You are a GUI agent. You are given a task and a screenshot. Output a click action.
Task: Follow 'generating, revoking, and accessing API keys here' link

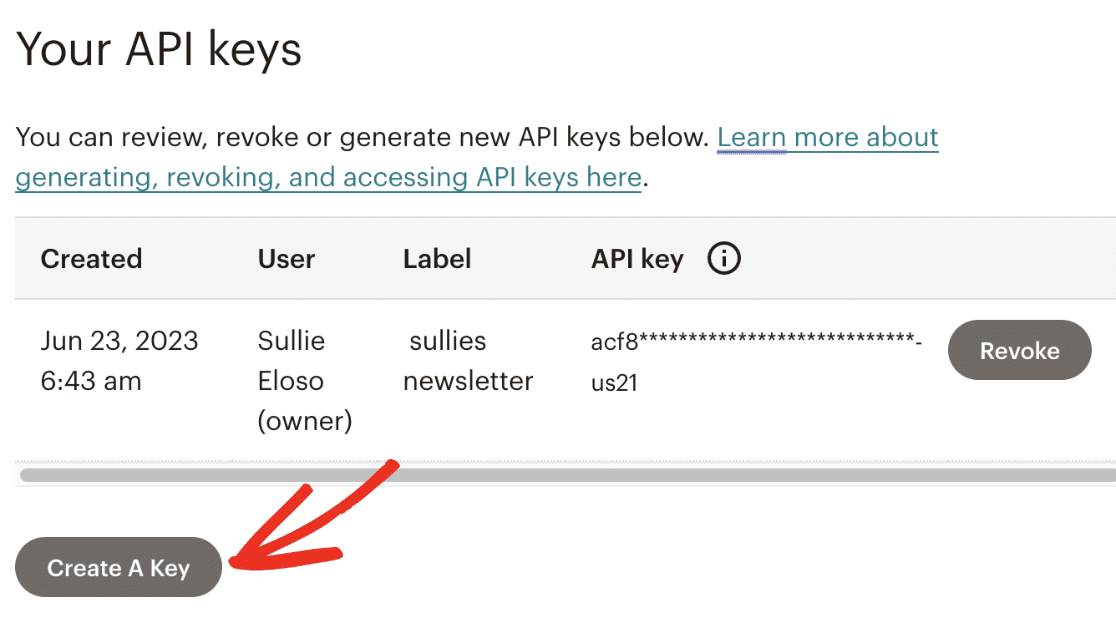point(328,177)
